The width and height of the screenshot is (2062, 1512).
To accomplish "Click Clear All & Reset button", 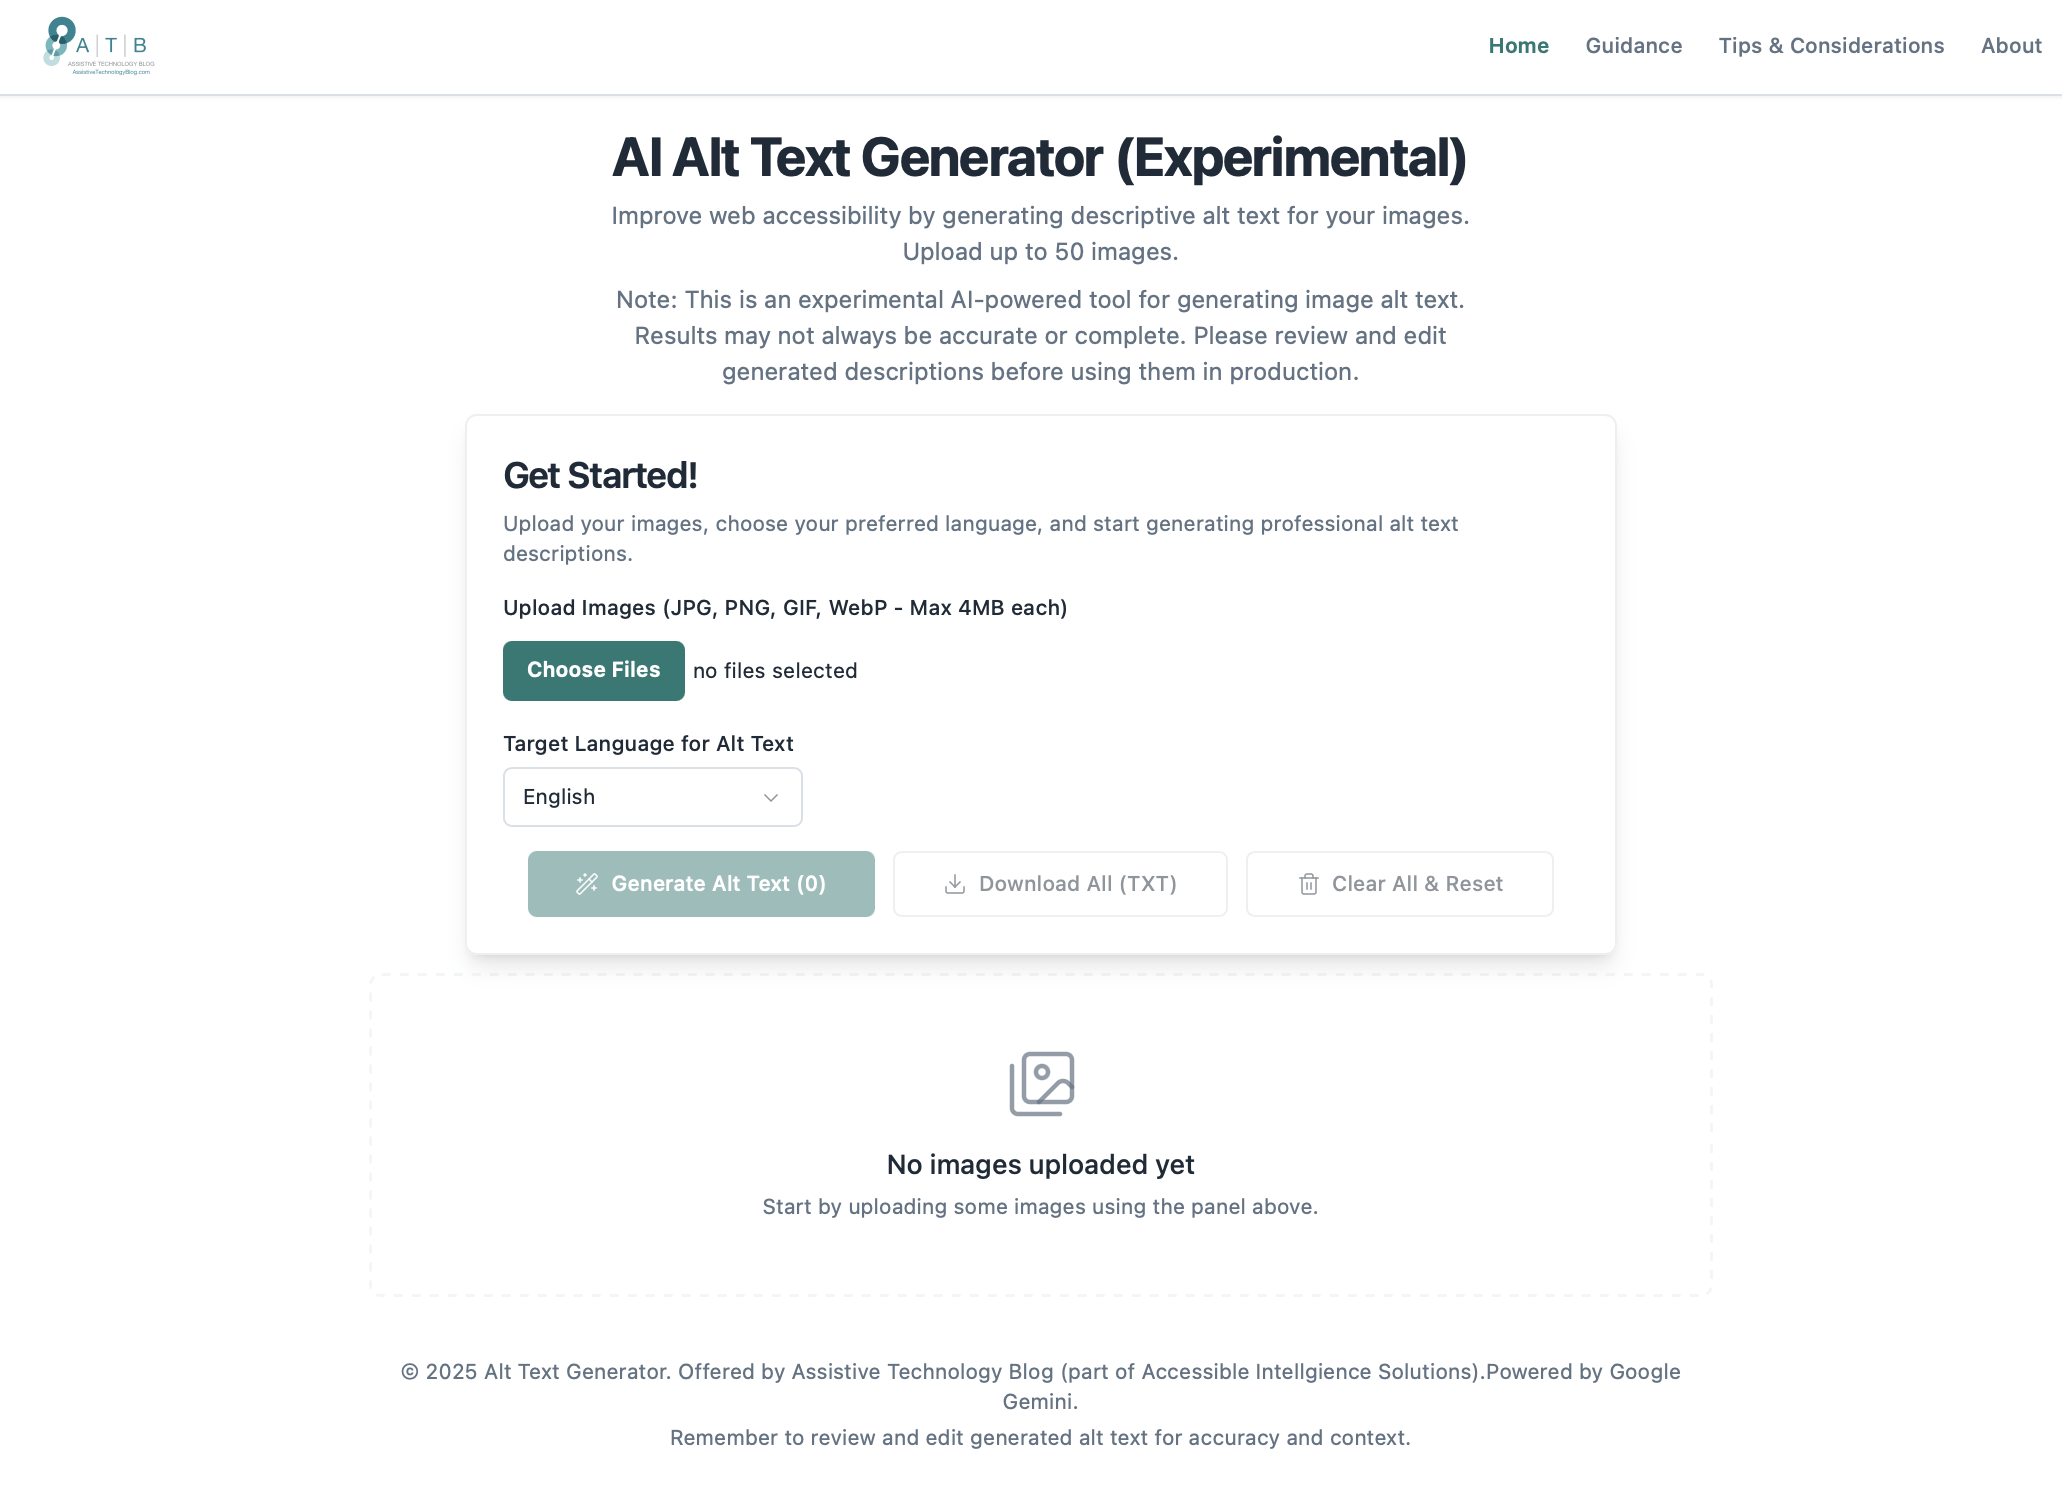I will click(1399, 884).
